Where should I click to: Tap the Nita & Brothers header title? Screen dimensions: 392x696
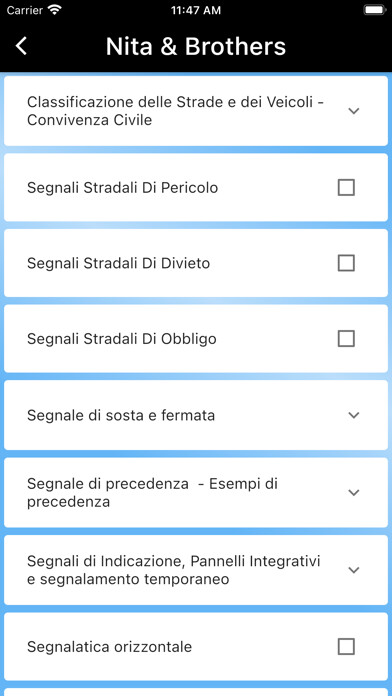point(196,47)
